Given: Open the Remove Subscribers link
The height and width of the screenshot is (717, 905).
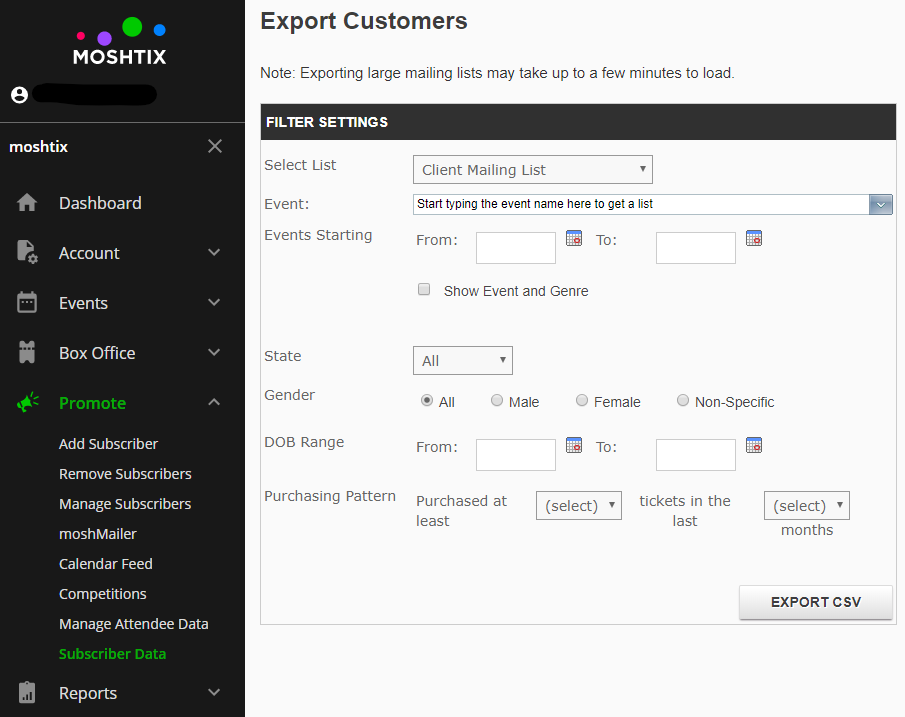Looking at the screenshot, I should coord(125,474).
